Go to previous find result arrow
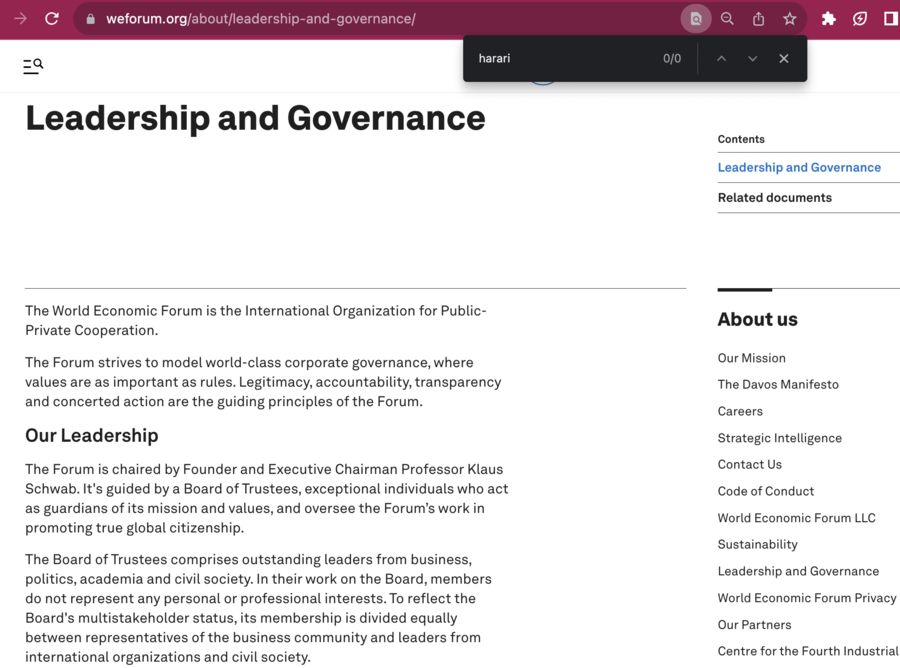Screen dimensions: 900x668 coord(721,59)
